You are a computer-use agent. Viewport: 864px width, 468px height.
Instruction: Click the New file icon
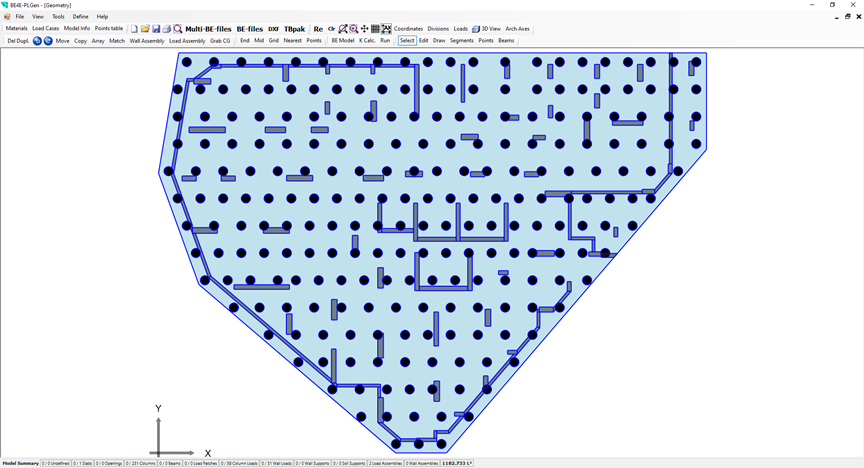(x=135, y=29)
